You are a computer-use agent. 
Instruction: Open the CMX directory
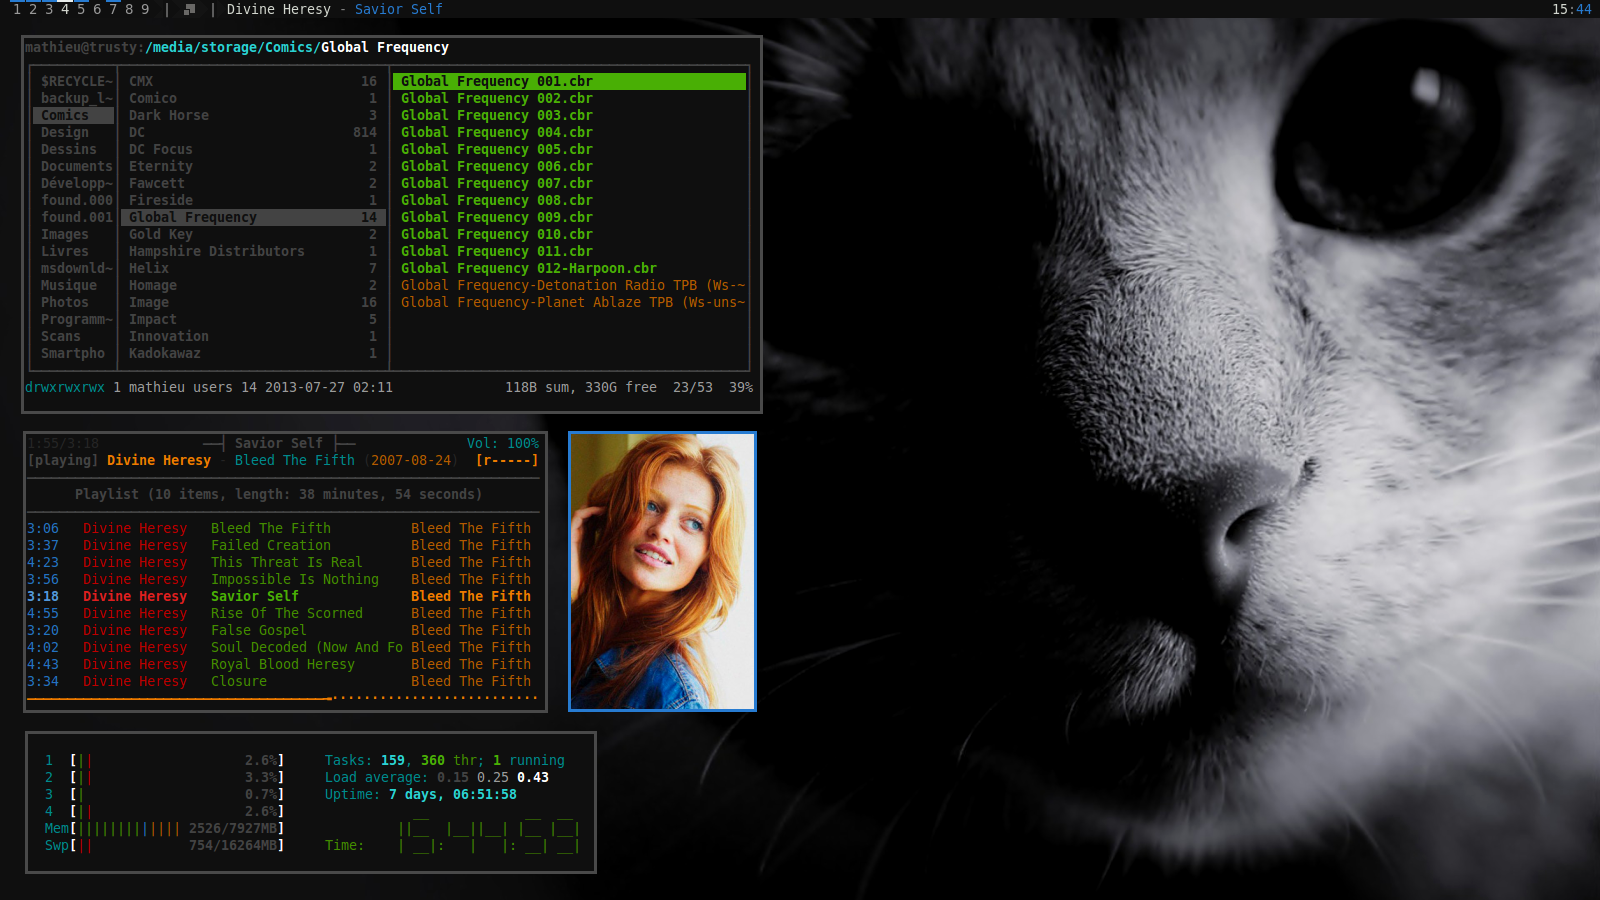click(252, 81)
